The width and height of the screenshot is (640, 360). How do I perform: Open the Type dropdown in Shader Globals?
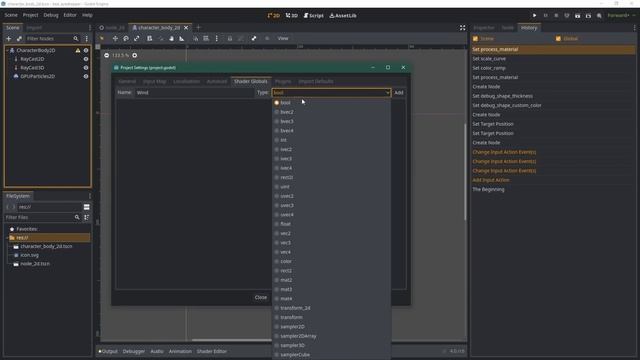331,93
